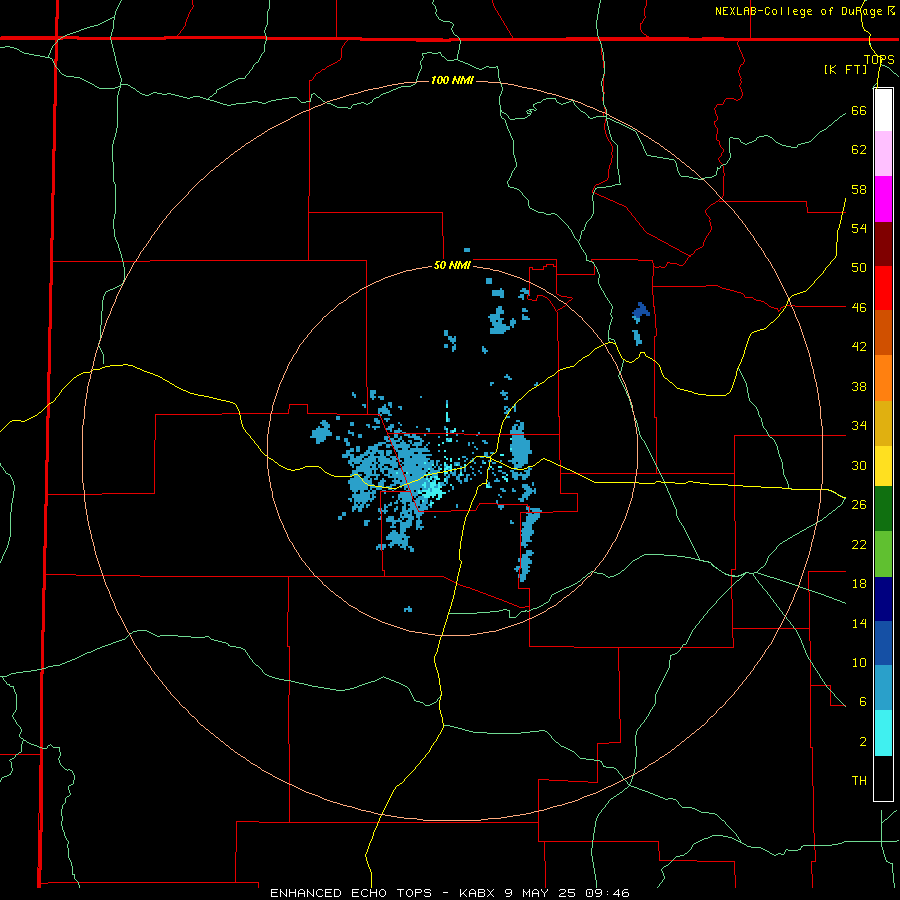This screenshot has width=900, height=900.
Task: Pick the dark orange legend swatch
Action: 883,333
